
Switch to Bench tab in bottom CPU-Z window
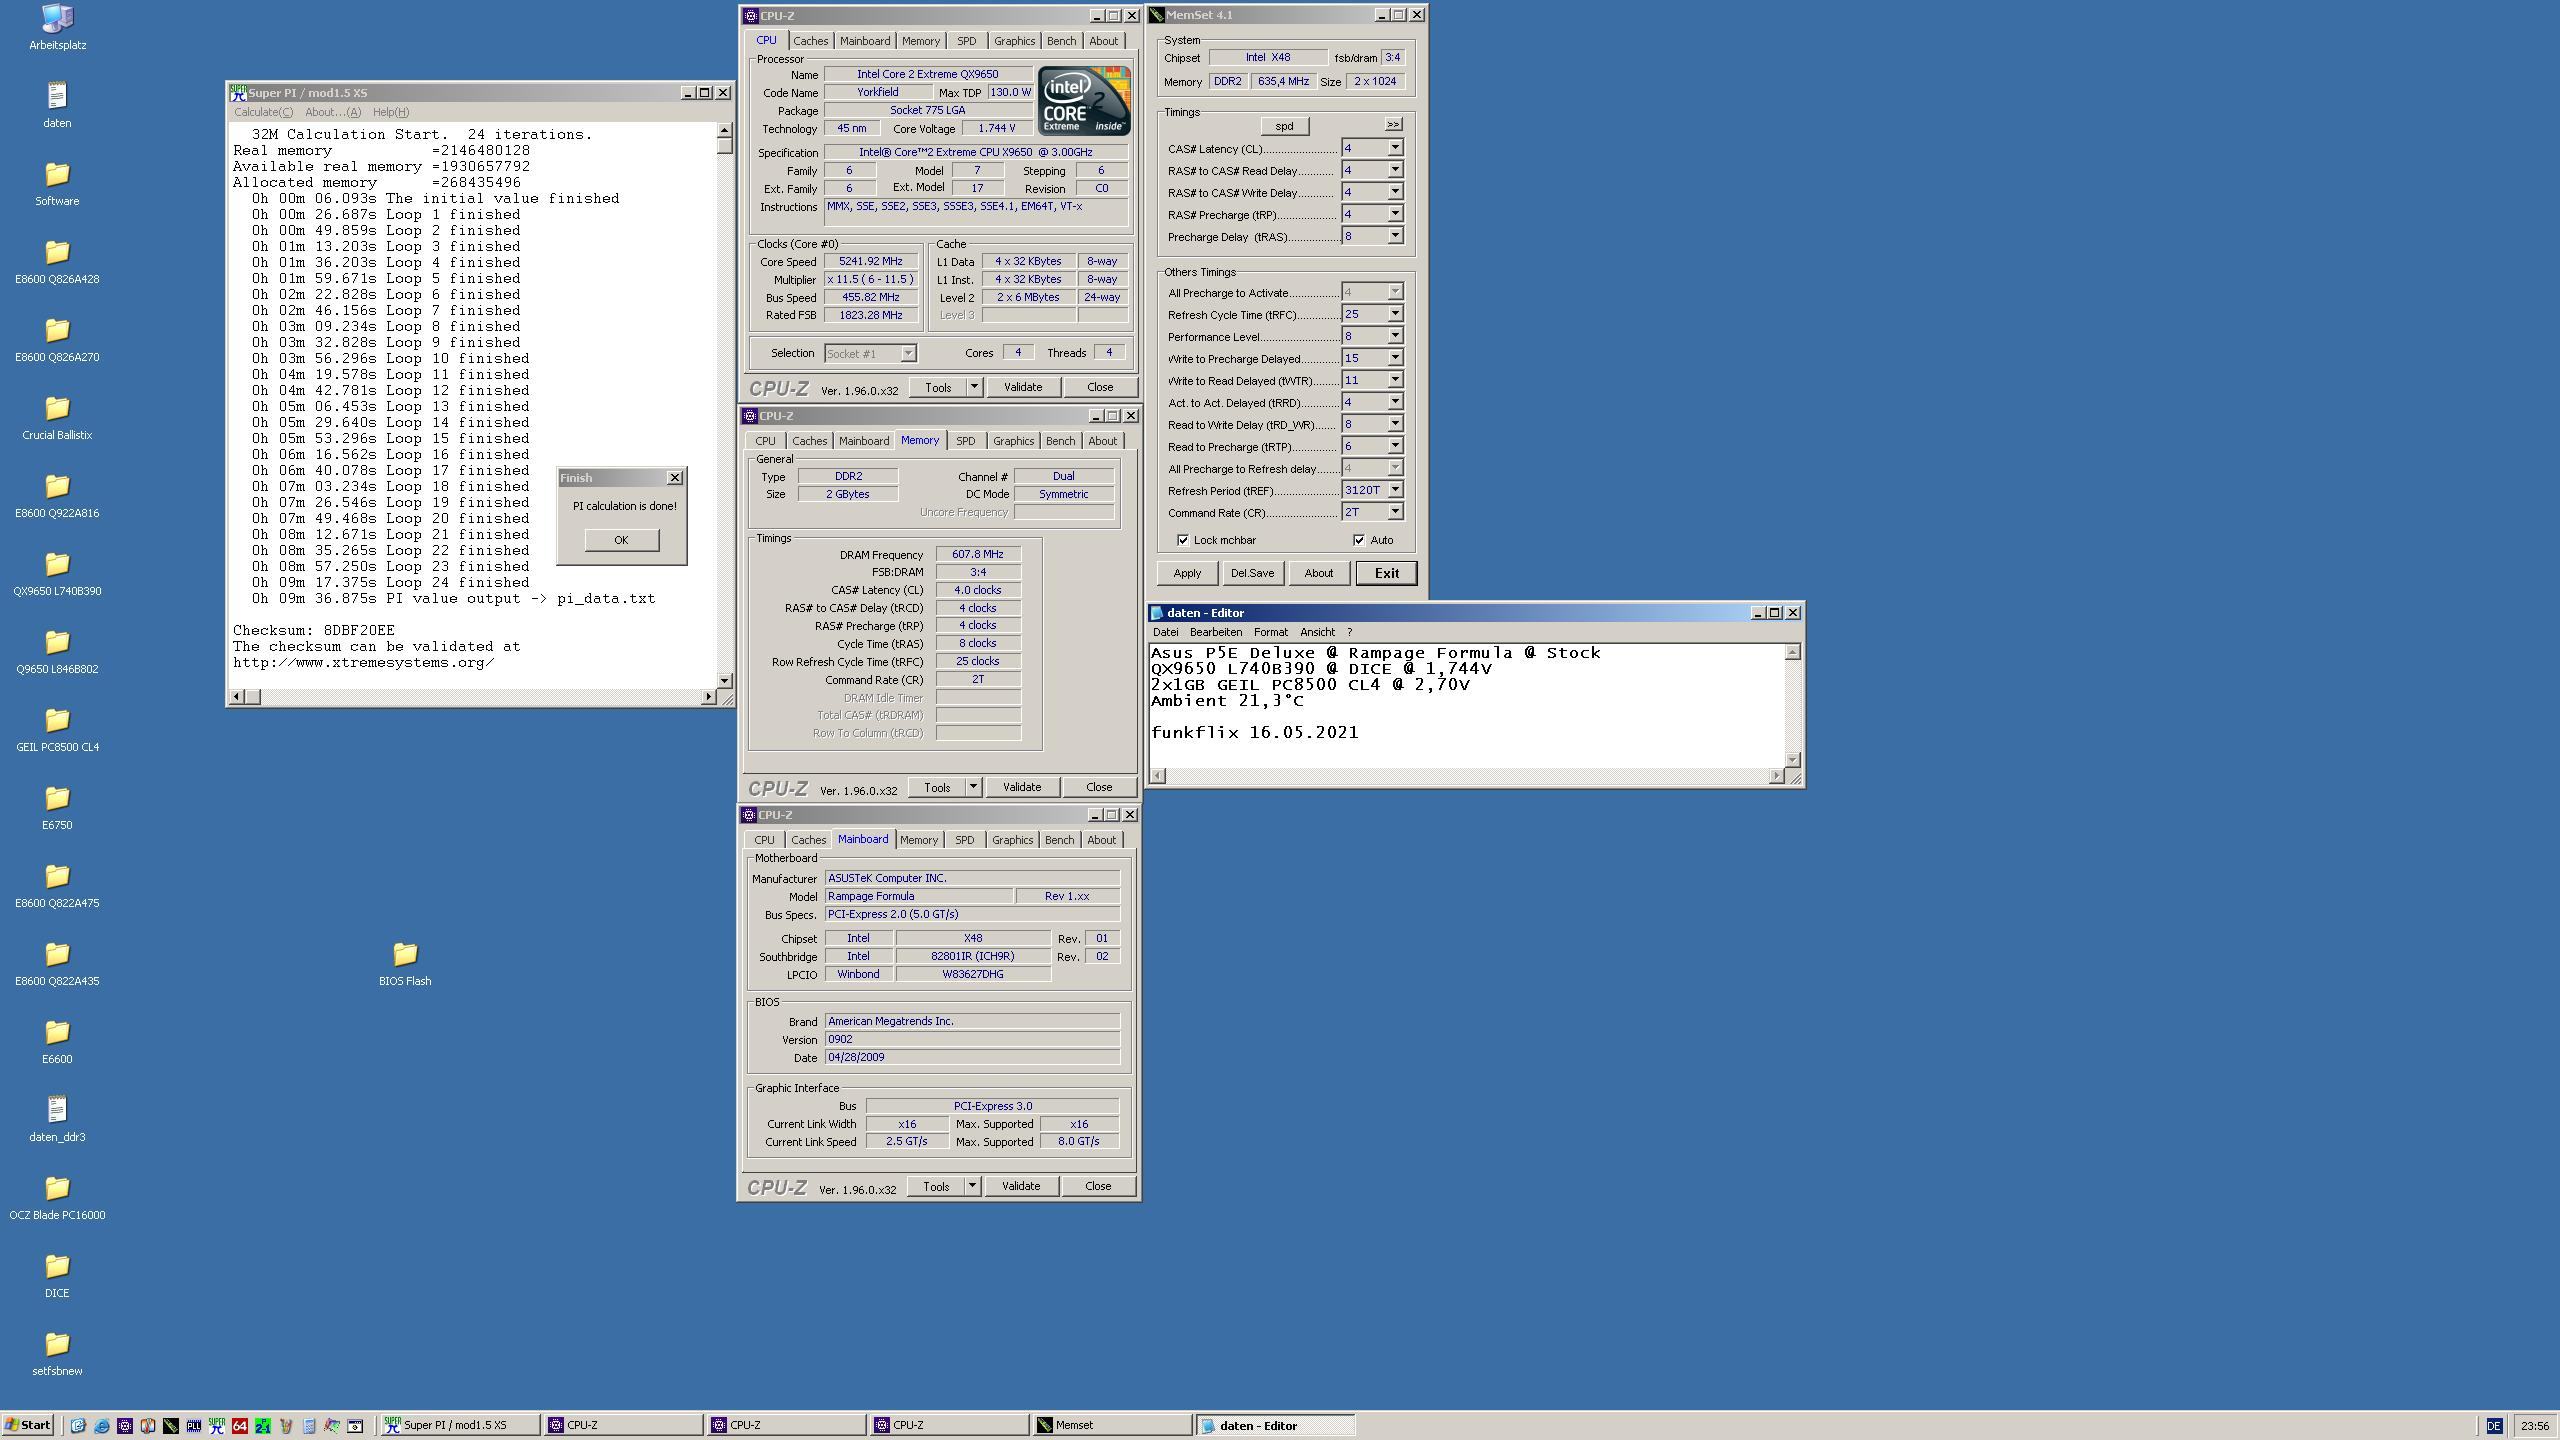(x=1059, y=840)
